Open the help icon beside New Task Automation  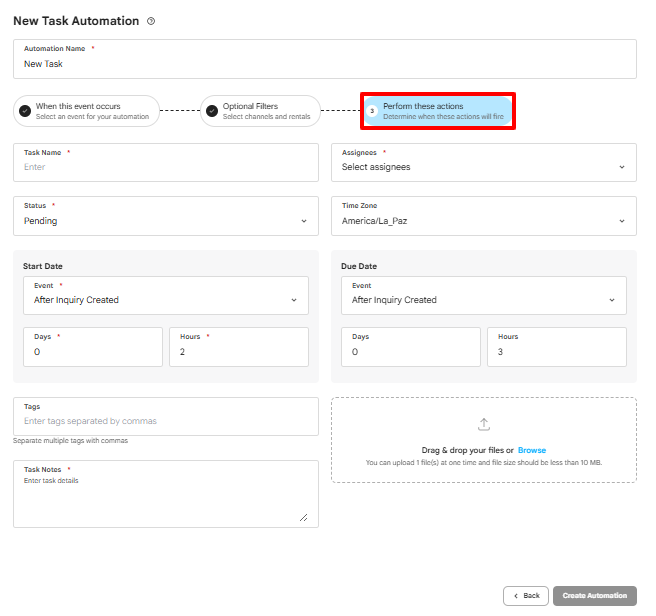[x=151, y=21]
